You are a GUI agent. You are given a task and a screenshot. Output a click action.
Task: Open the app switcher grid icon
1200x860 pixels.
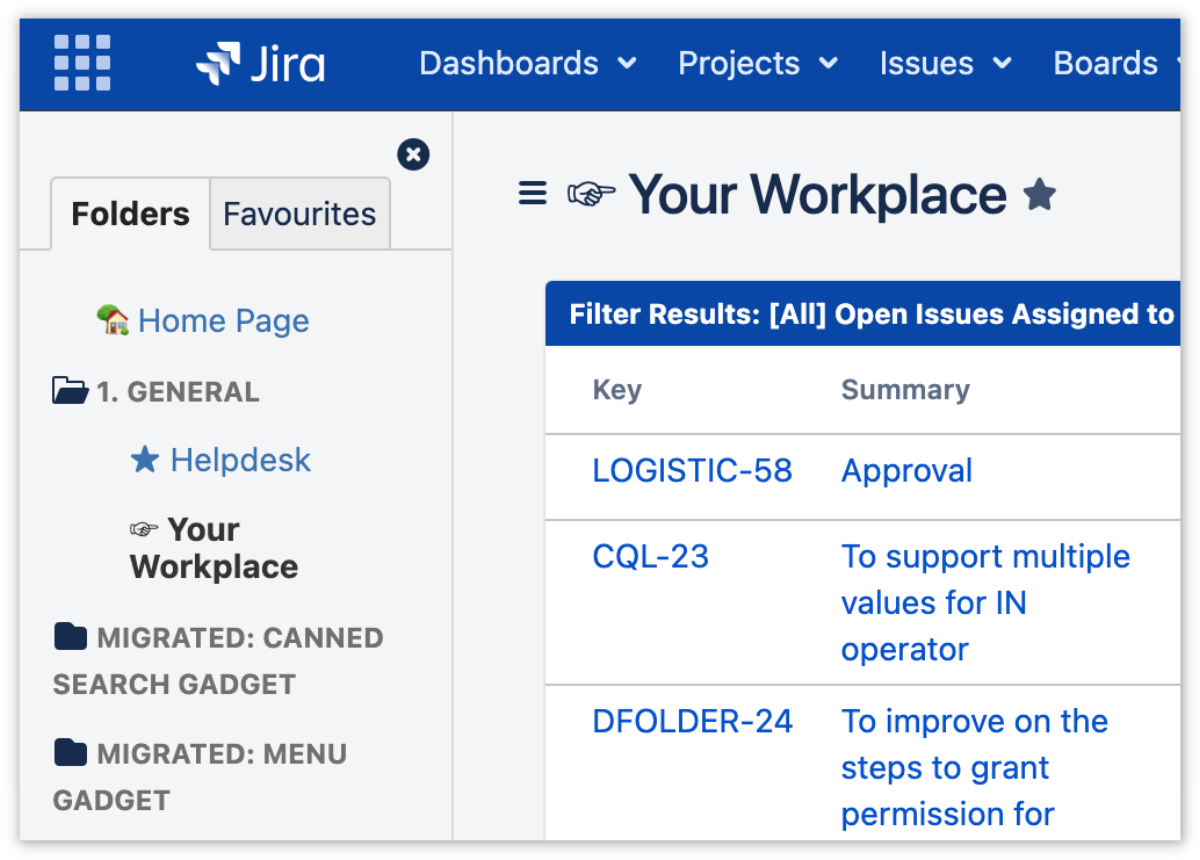tap(82, 63)
